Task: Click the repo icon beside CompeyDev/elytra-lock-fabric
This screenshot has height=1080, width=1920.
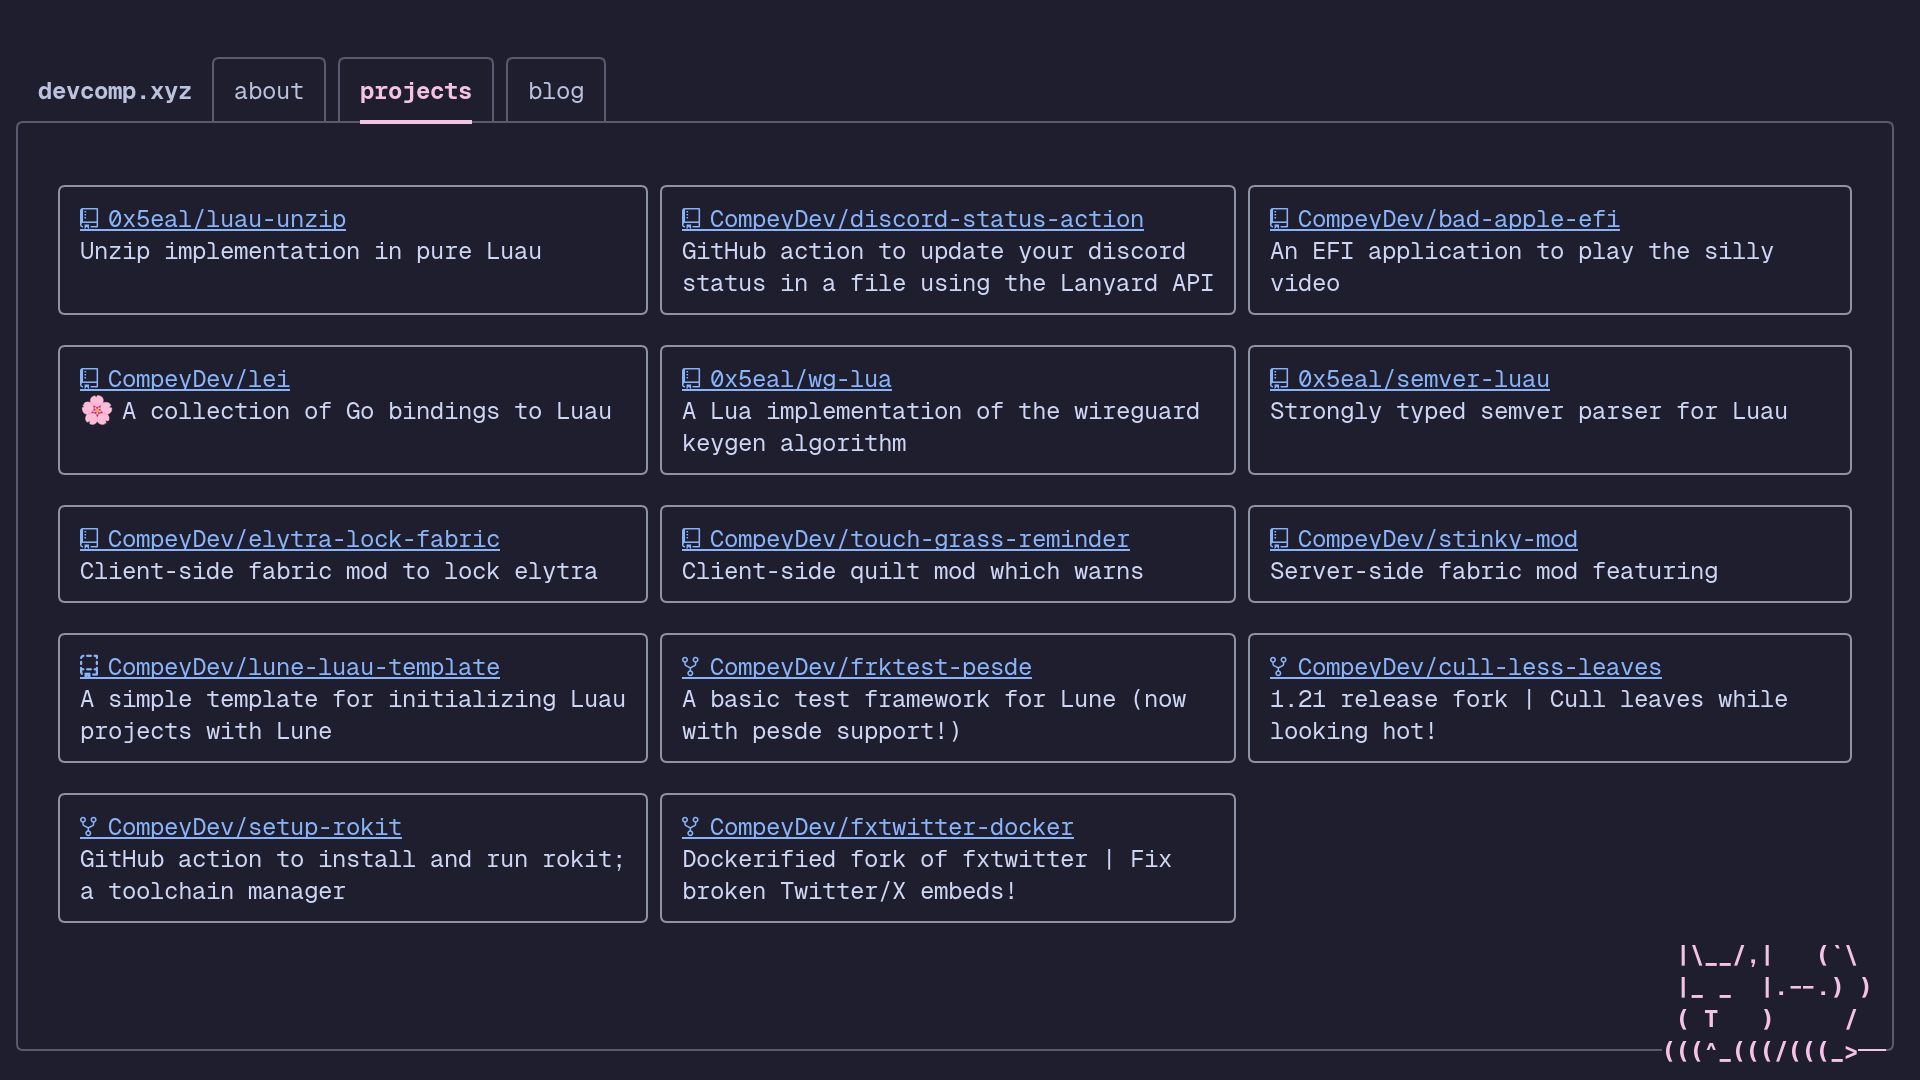Action: pyautogui.click(x=89, y=538)
